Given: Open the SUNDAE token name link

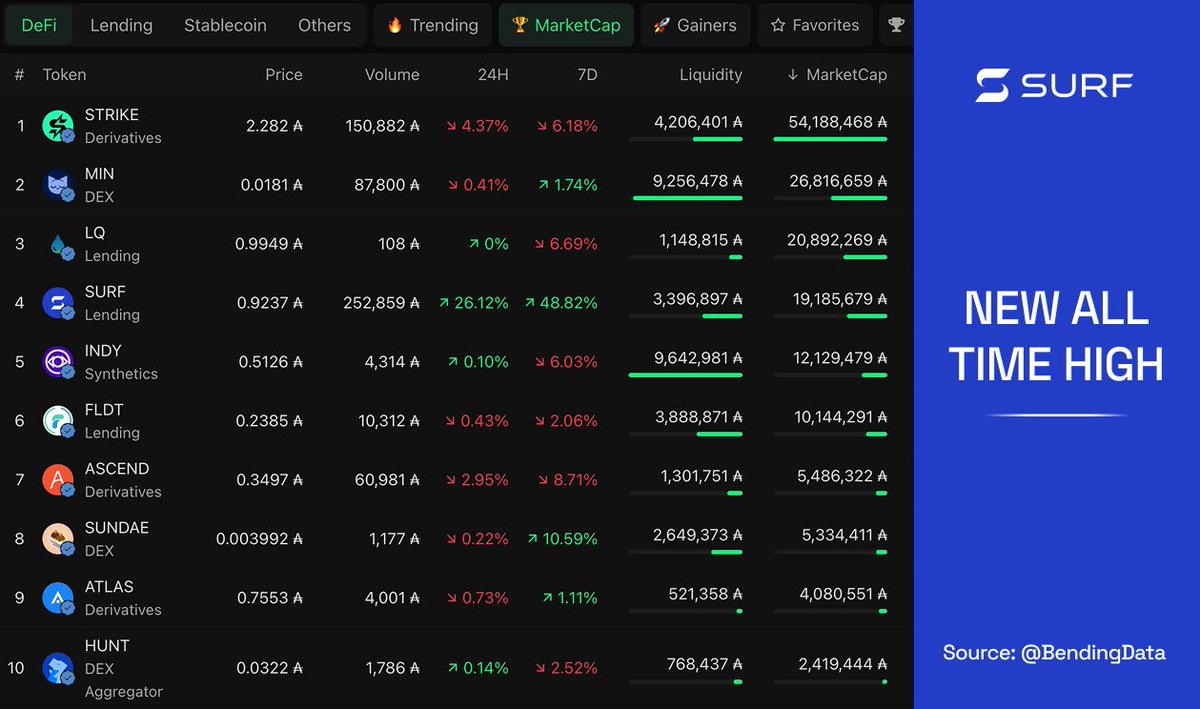Looking at the screenshot, I should click(117, 528).
